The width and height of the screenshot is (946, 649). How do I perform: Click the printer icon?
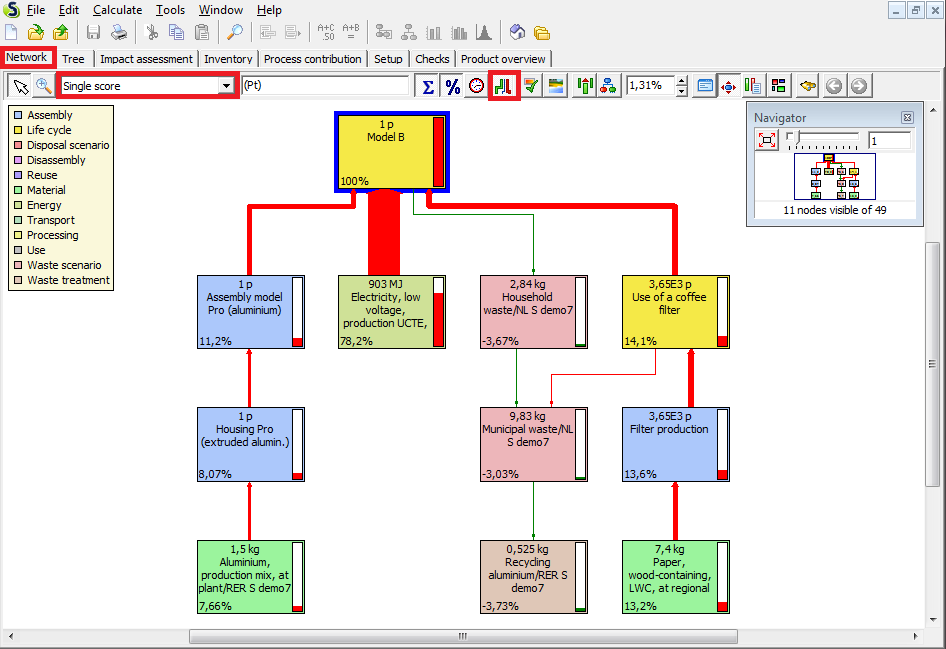point(118,32)
